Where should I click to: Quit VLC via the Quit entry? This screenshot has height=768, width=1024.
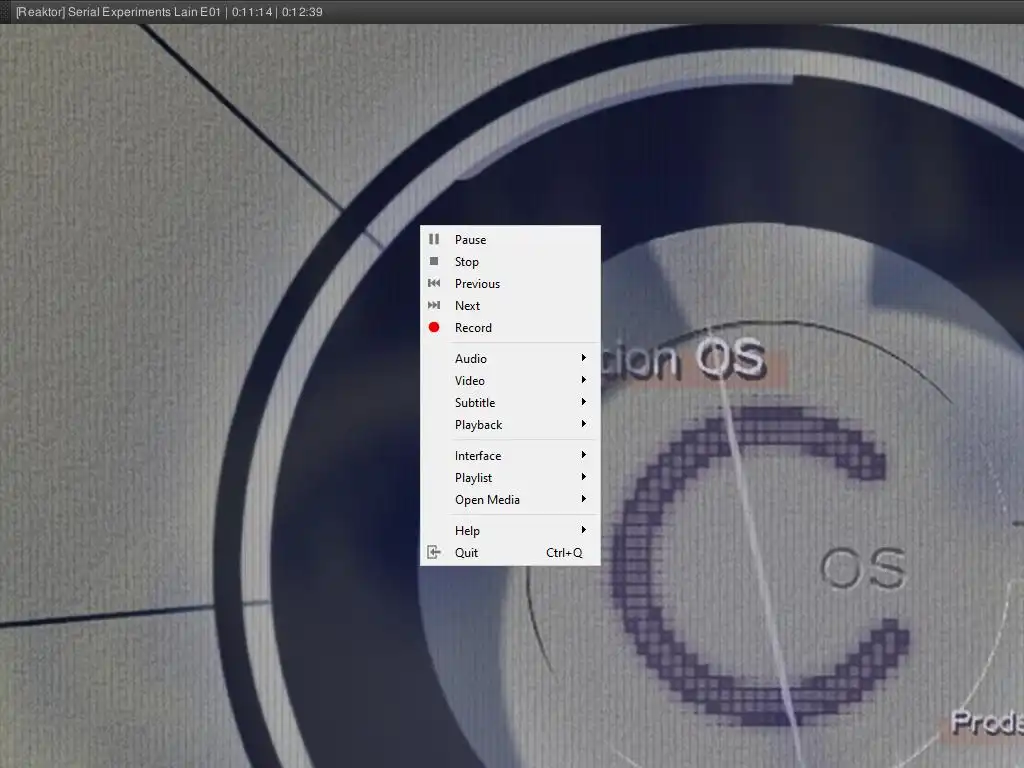point(510,552)
